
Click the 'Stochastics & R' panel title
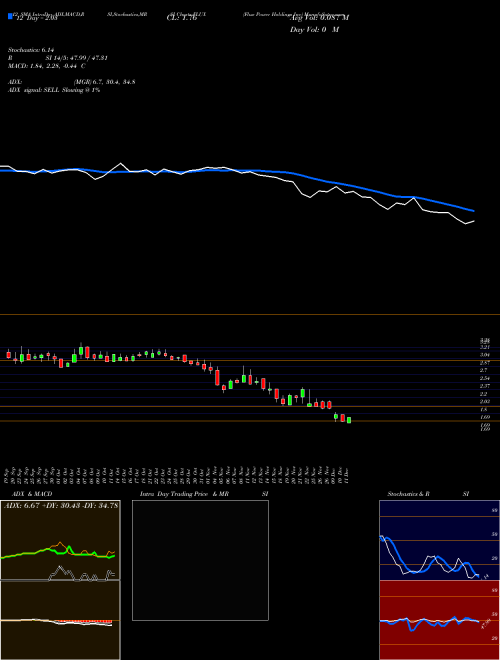[x=409, y=494]
